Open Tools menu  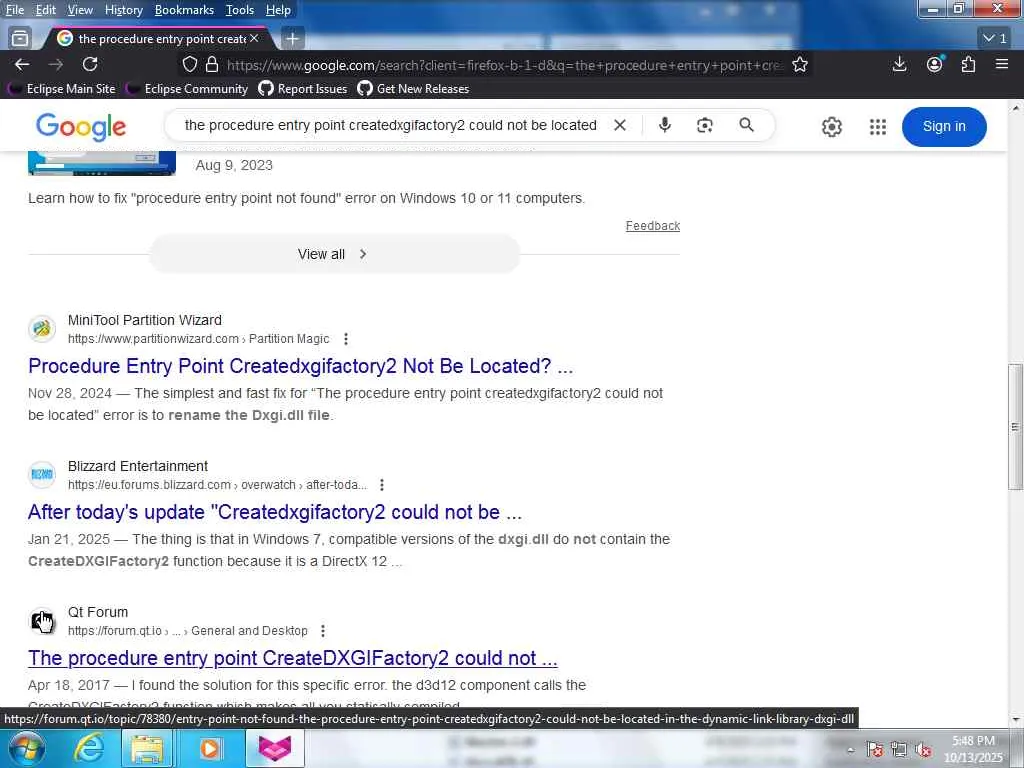[x=239, y=10]
